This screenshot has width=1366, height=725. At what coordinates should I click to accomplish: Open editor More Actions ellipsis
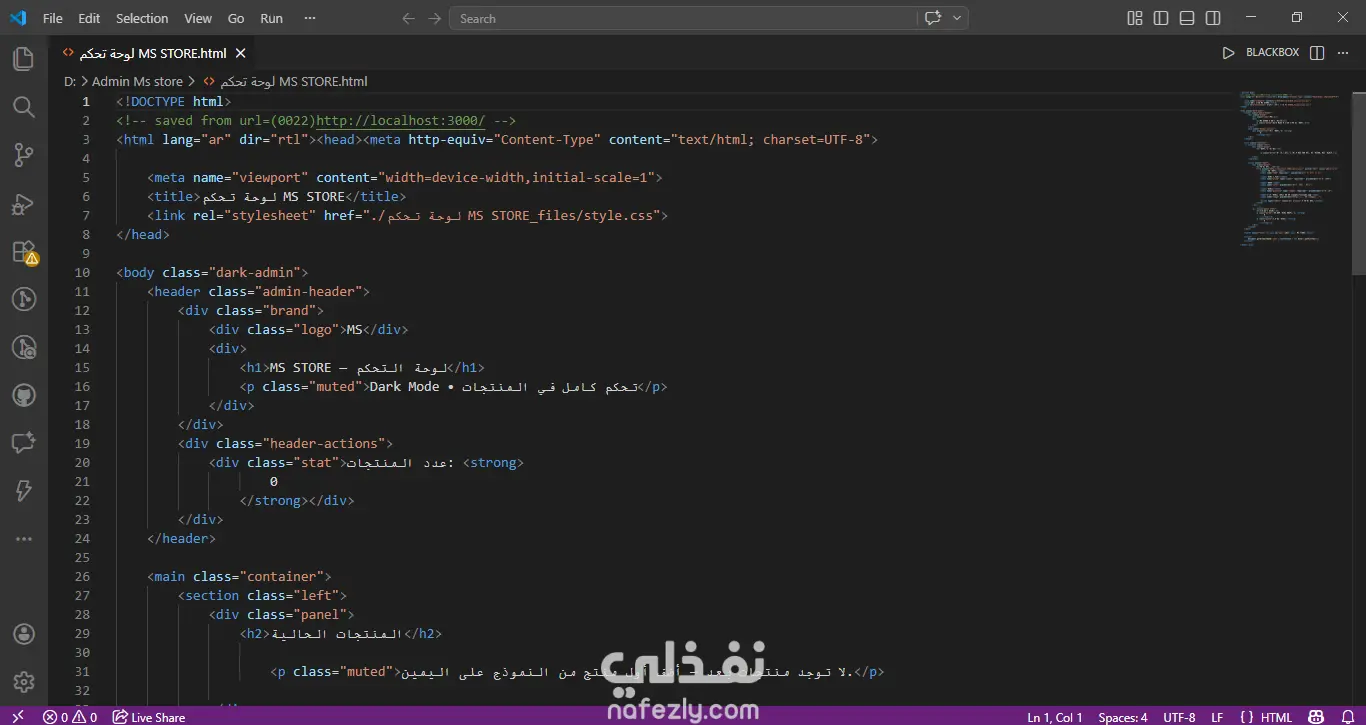point(1344,53)
